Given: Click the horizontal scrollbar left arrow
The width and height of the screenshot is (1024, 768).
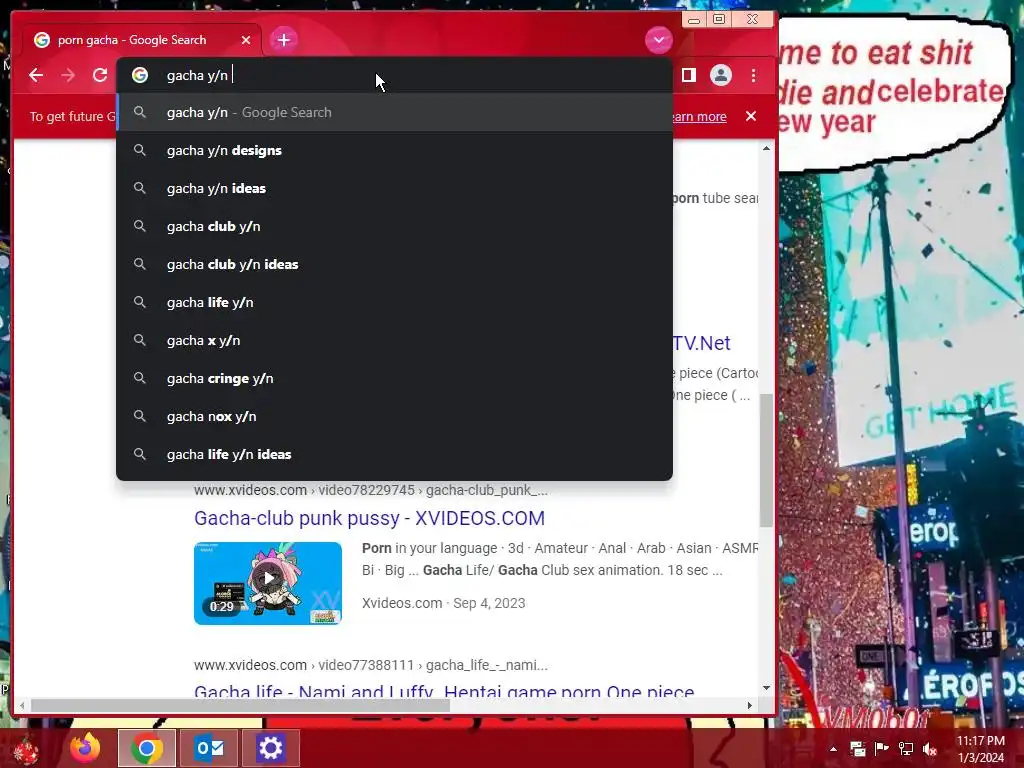Looking at the screenshot, I should [x=22, y=705].
